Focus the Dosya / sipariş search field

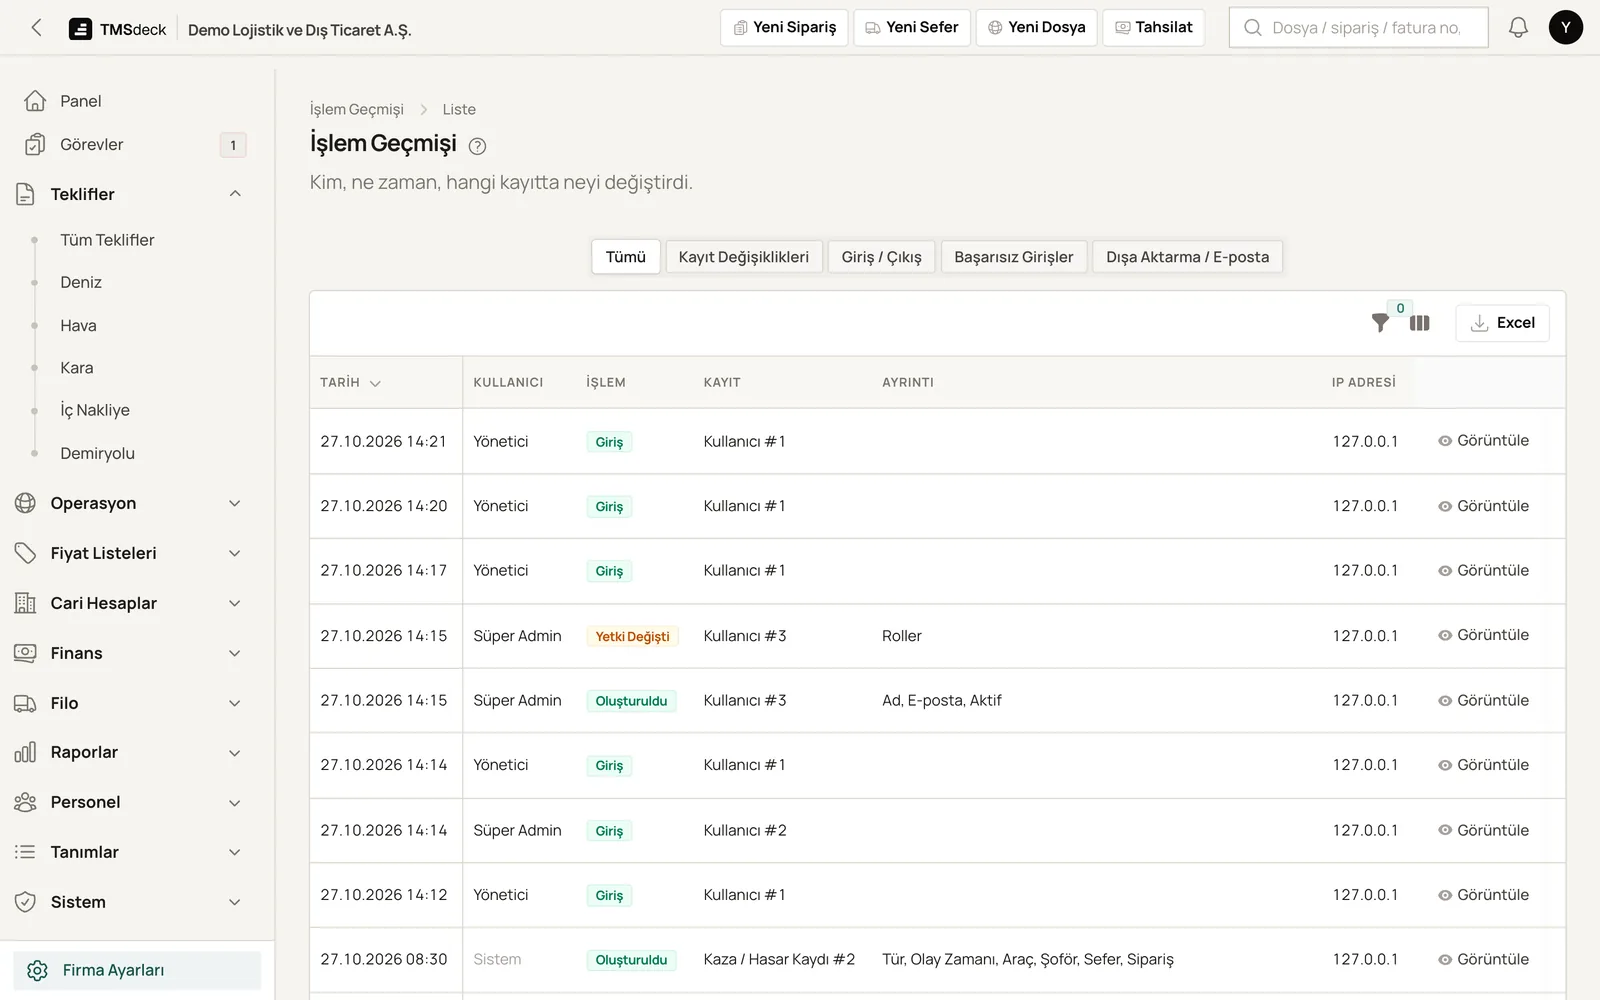click(x=1359, y=28)
